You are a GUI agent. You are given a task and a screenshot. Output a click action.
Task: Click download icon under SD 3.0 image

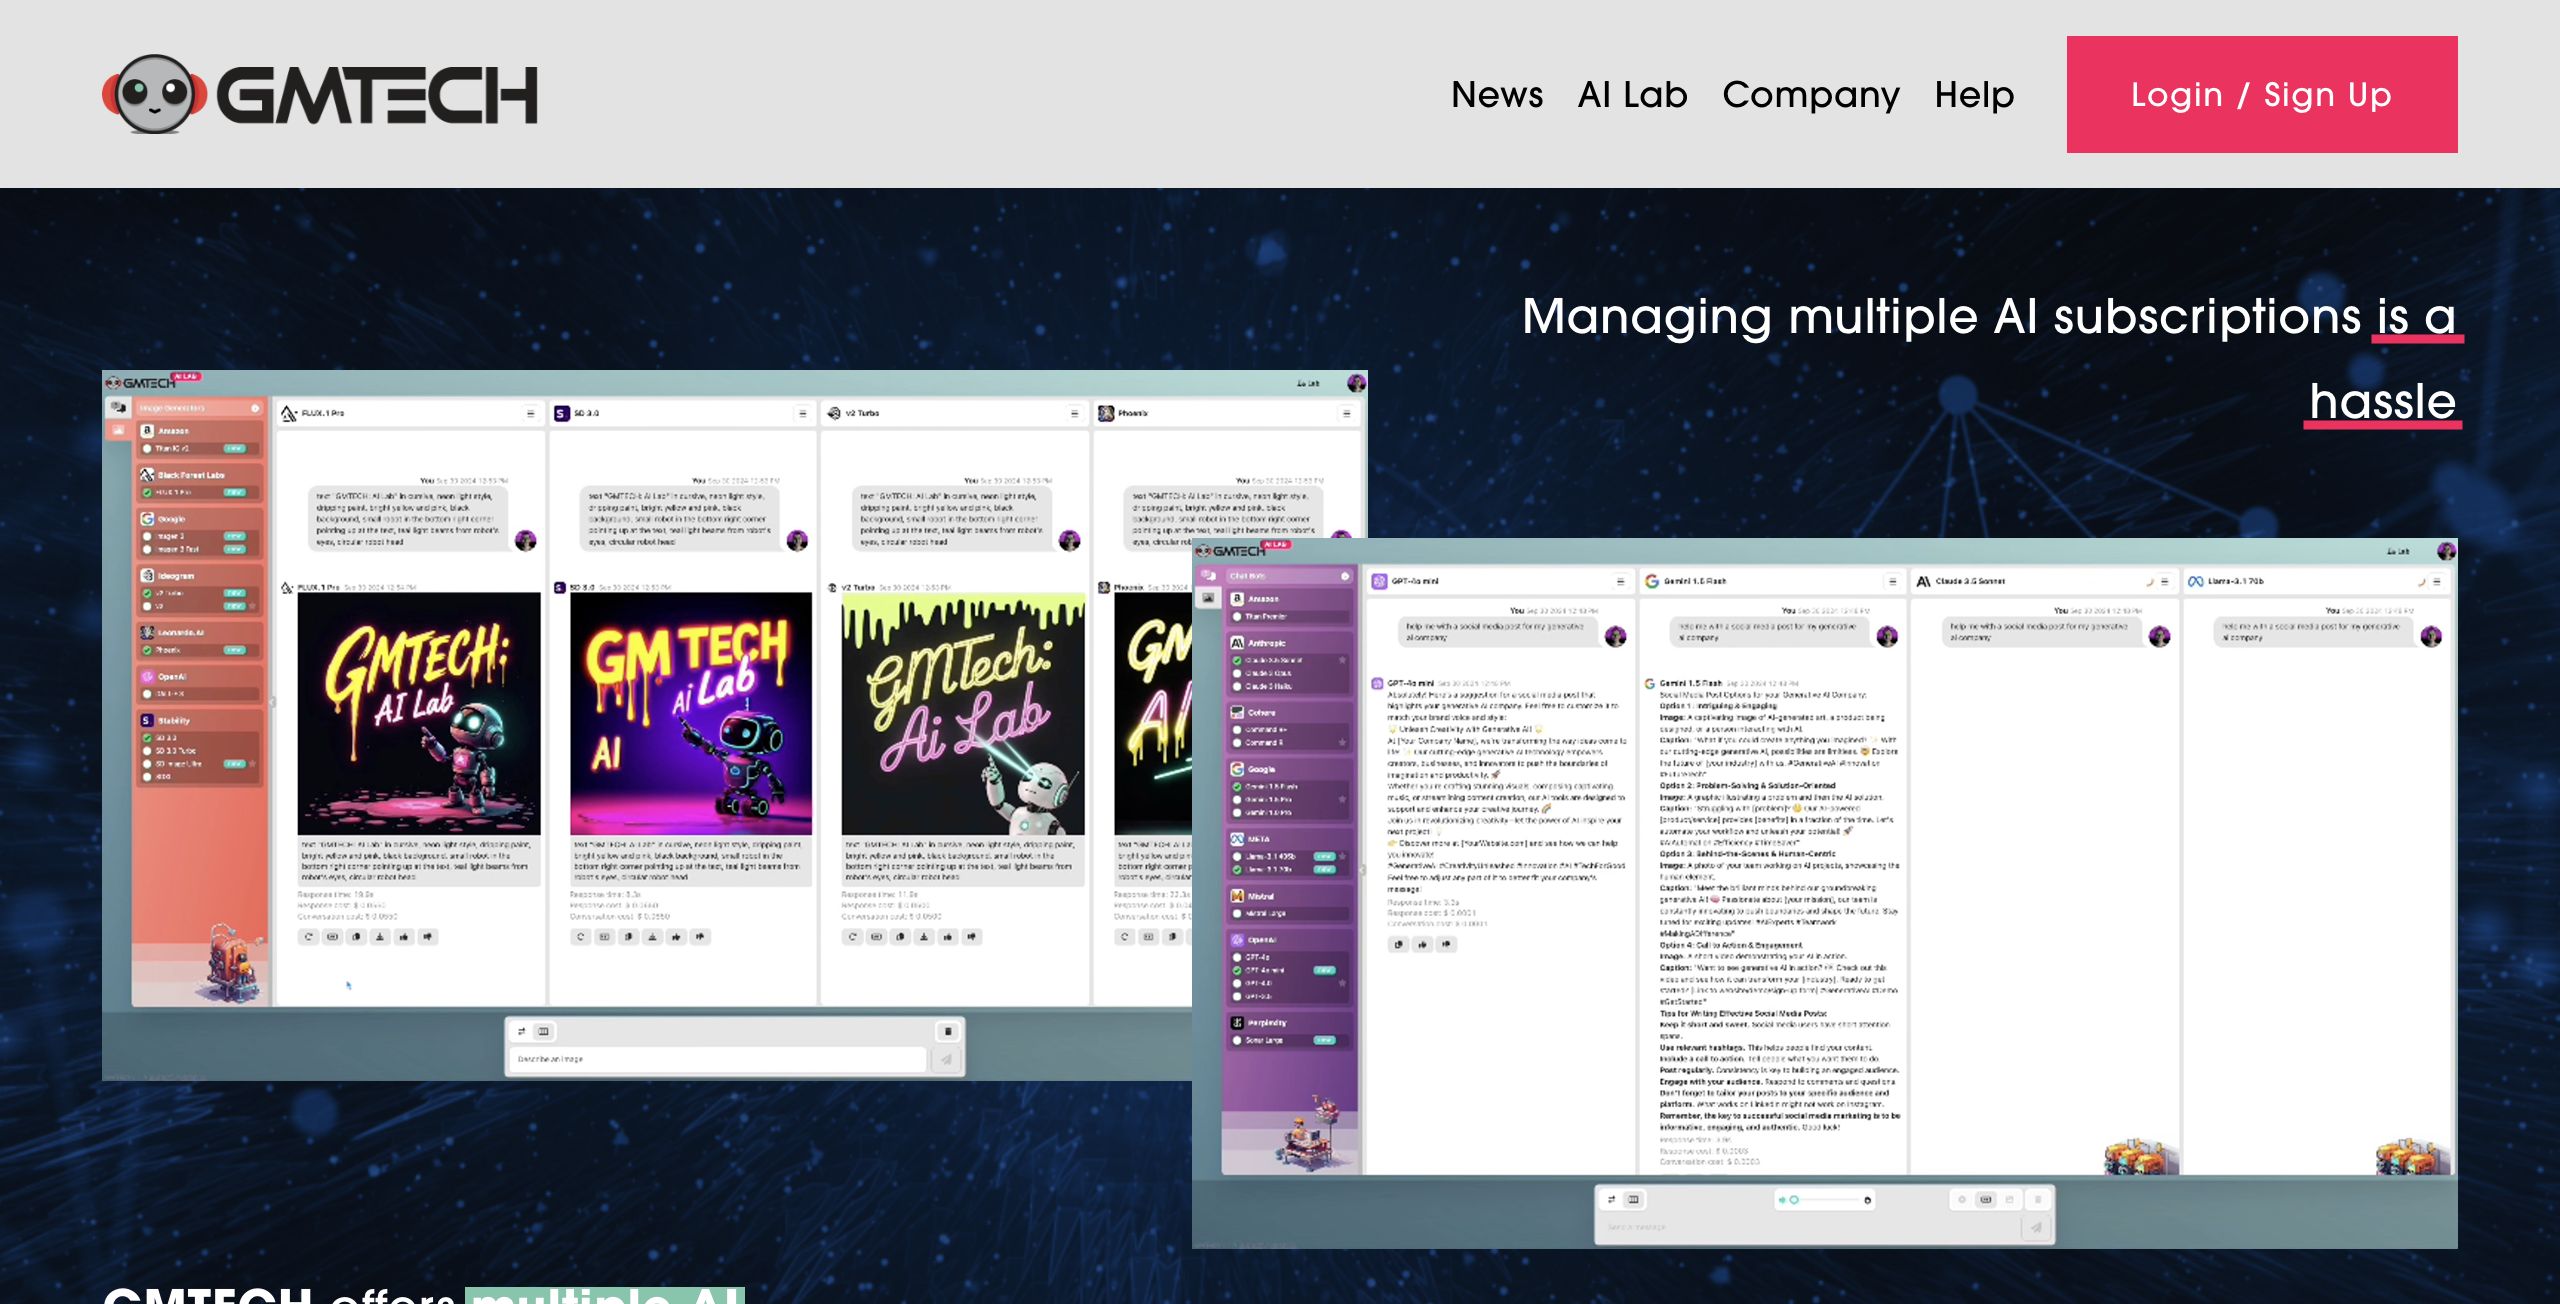pyautogui.click(x=652, y=937)
